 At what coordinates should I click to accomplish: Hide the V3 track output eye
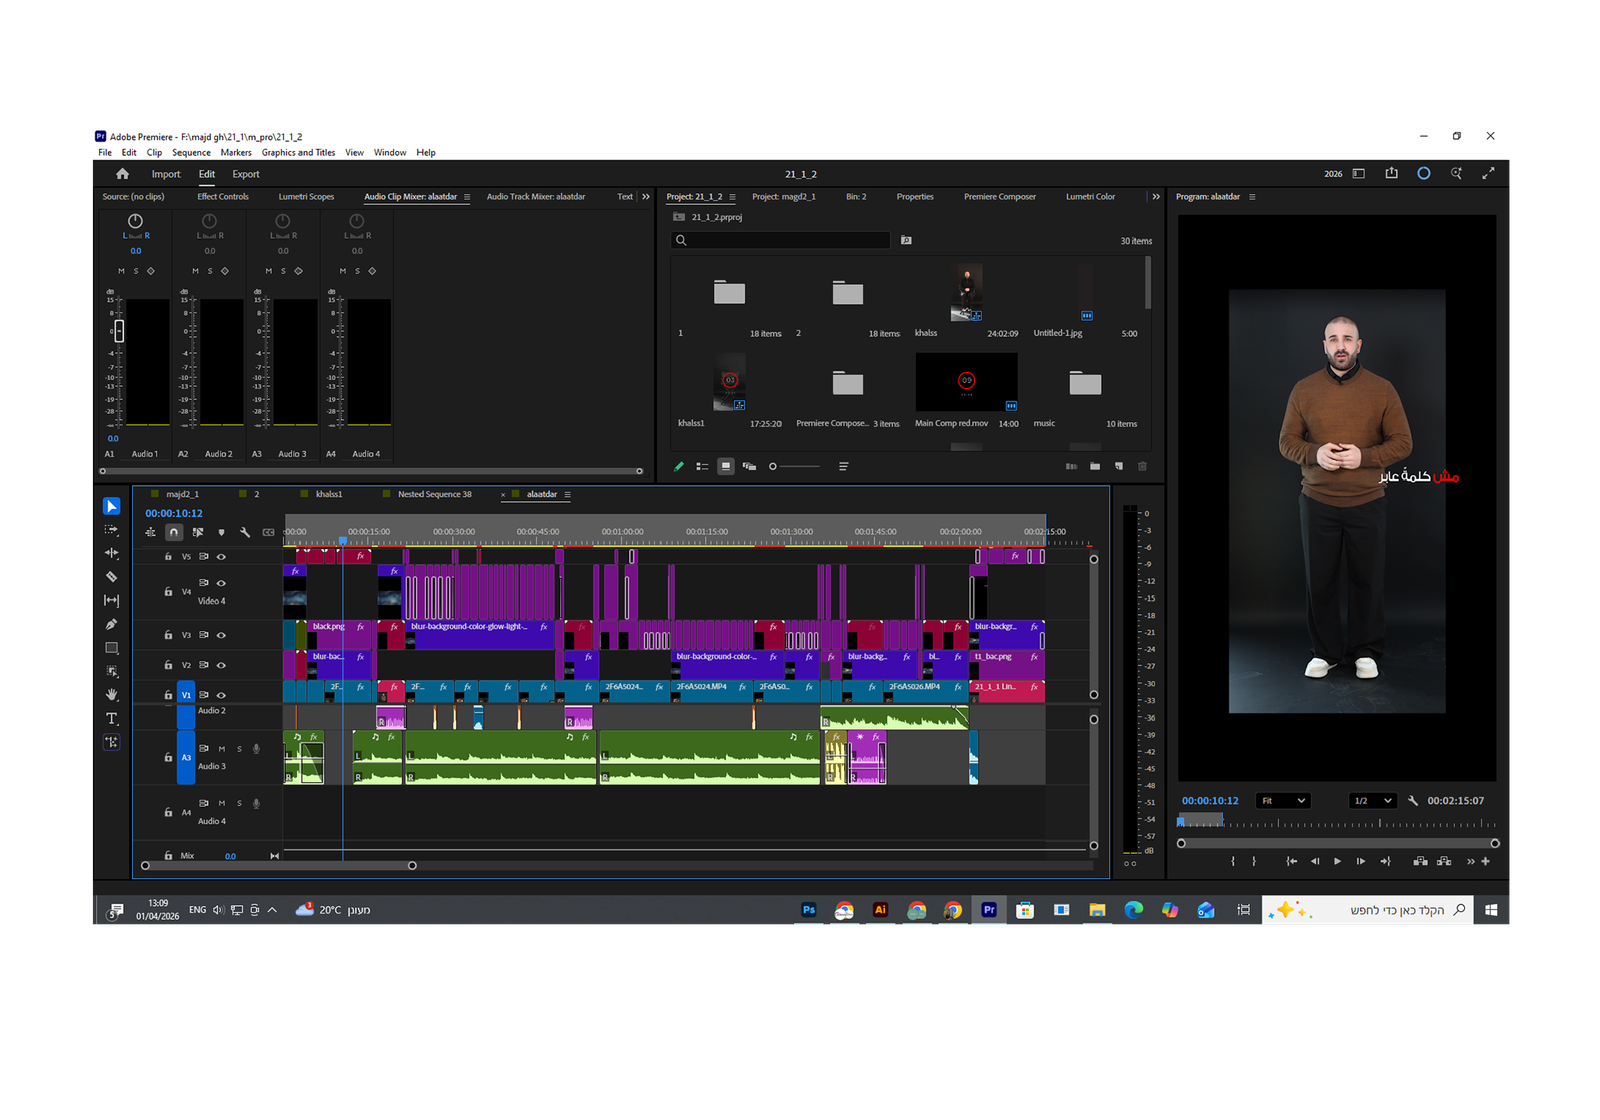tap(221, 635)
